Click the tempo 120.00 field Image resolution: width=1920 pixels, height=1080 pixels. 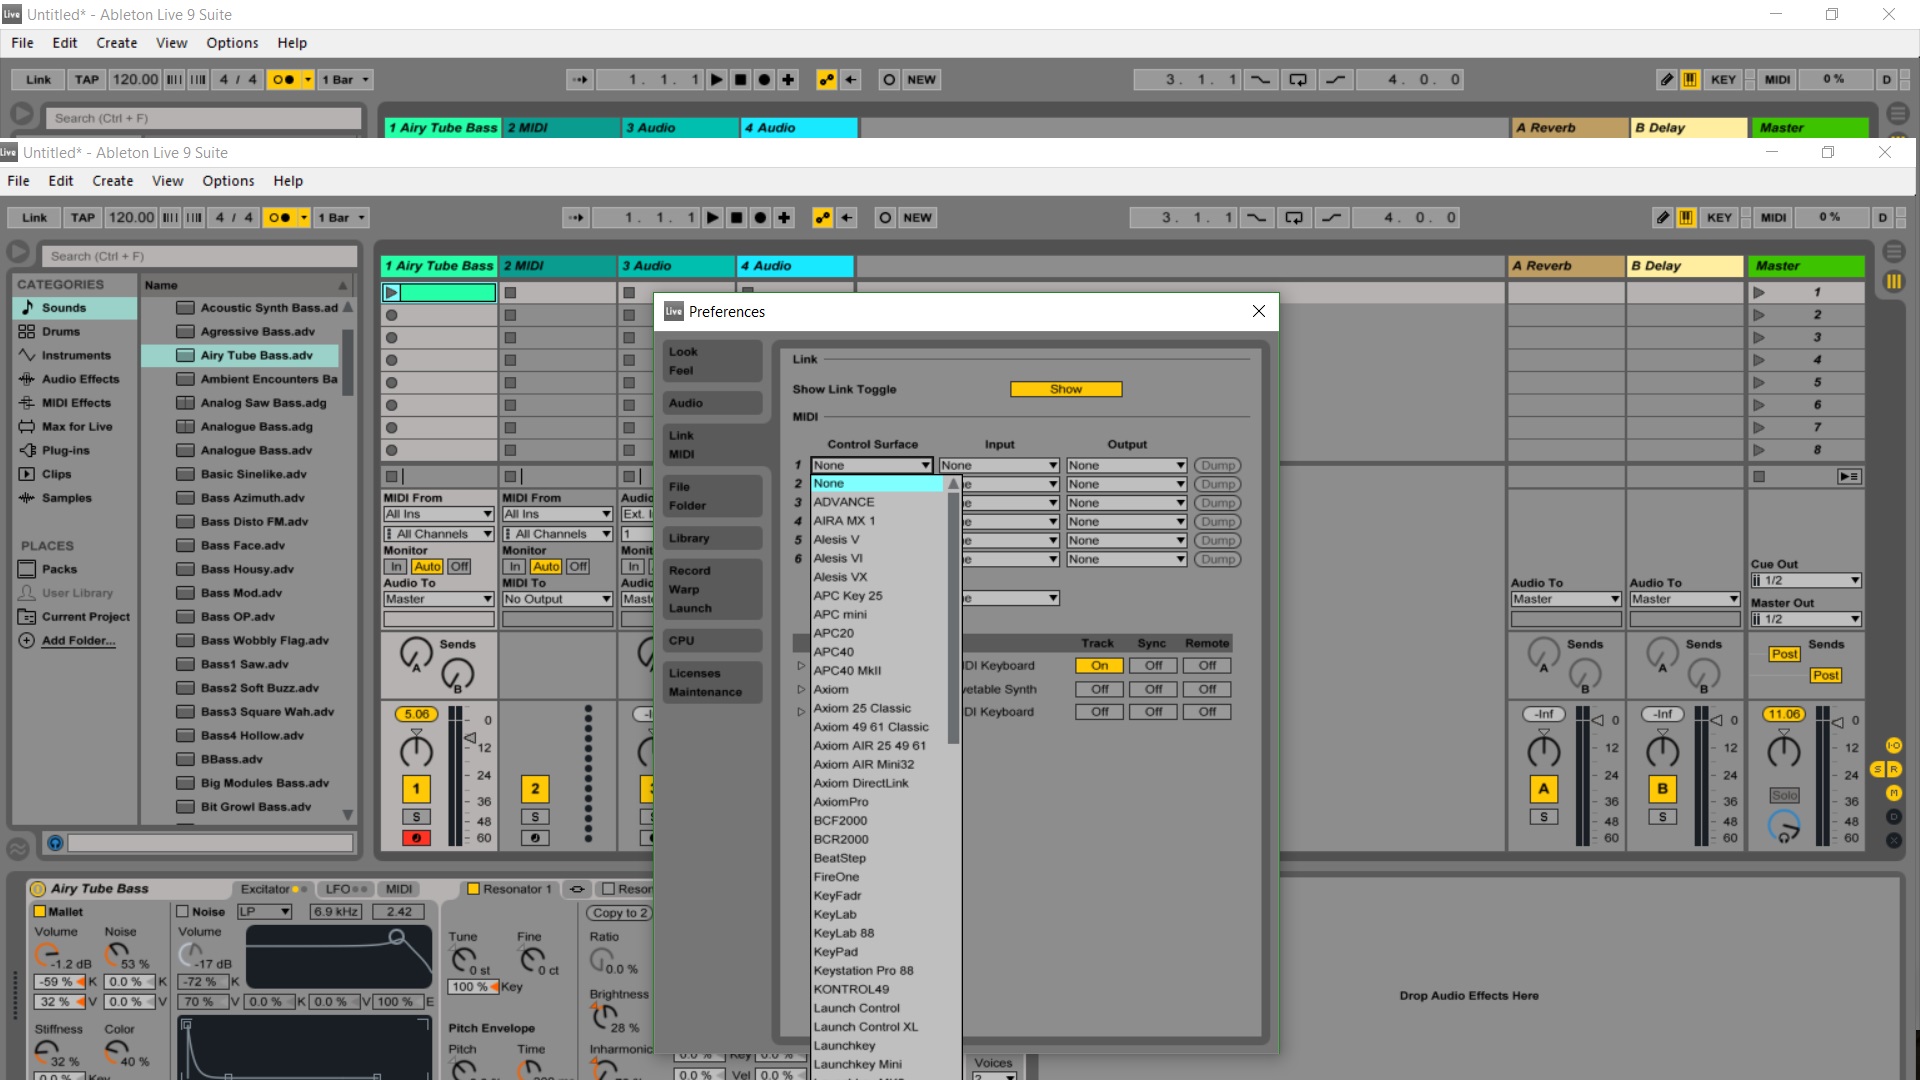click(131, 218)
